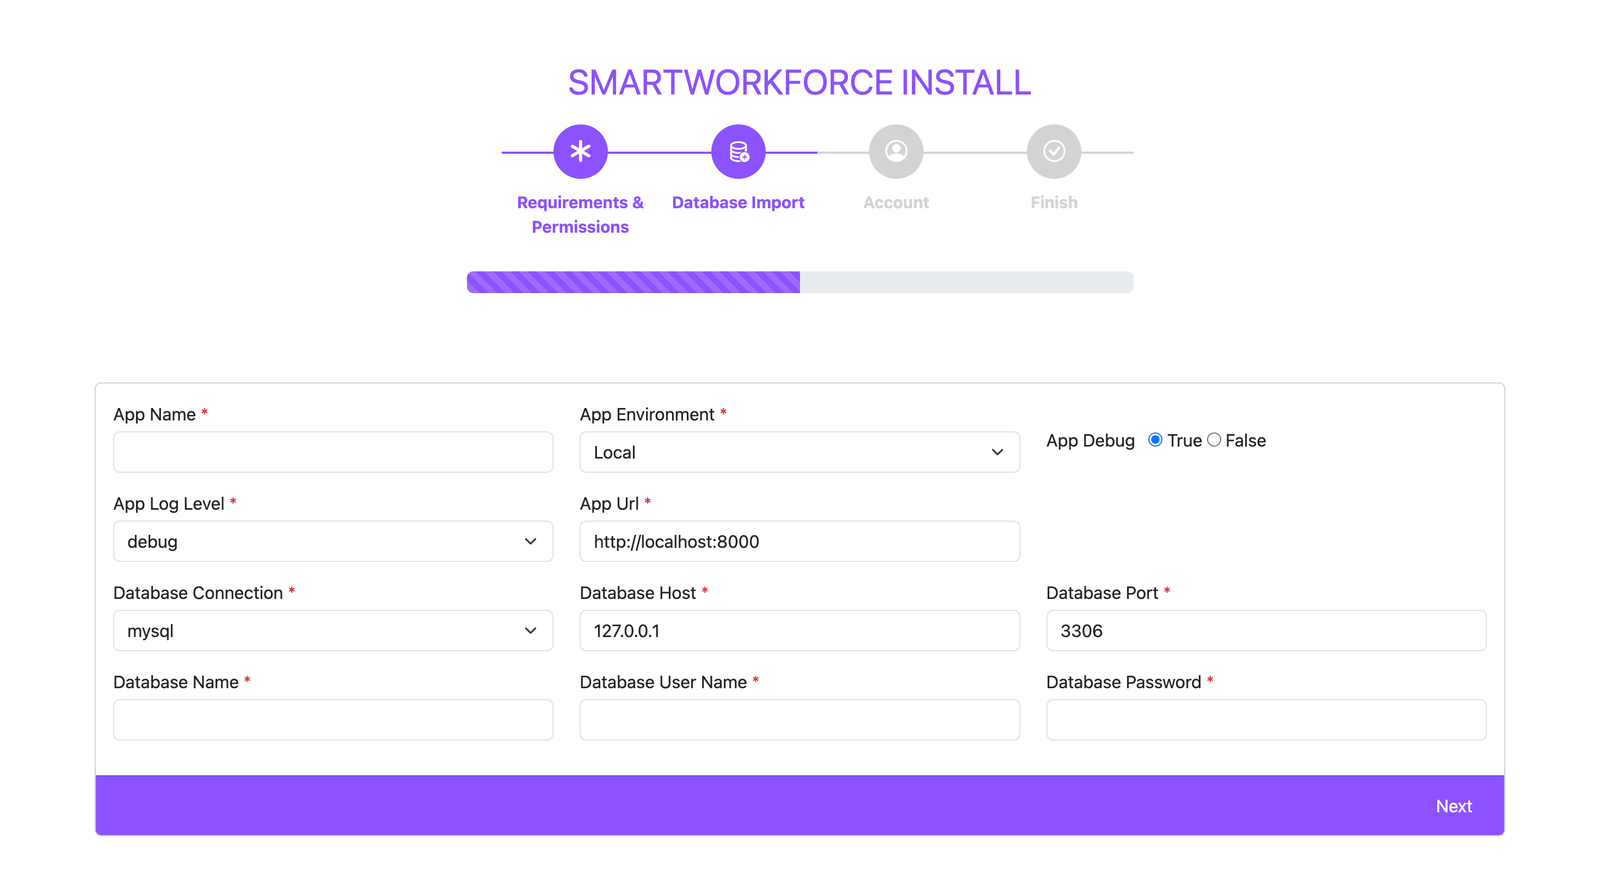
Task: Focus the Database Name input field
Action: pyautogui.click(x=332, y=720)
